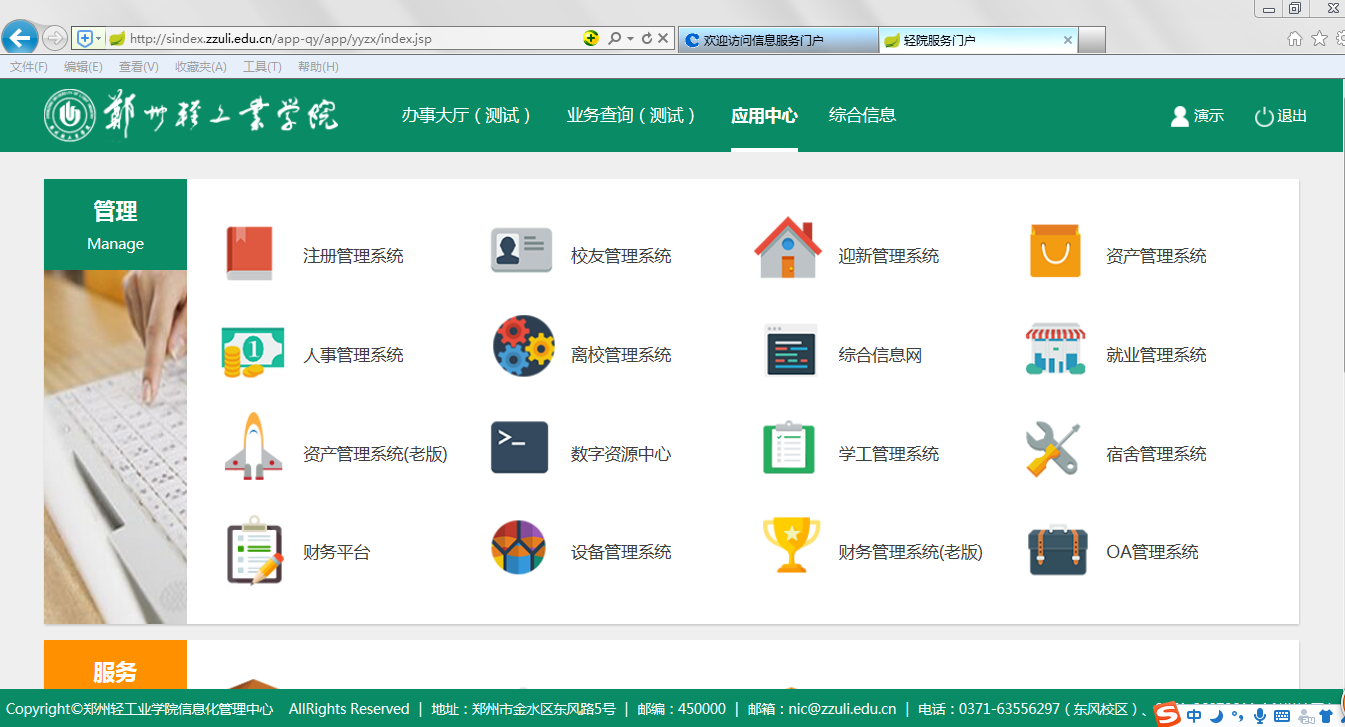Open the IME soft keyboard icon

click(x=1282, y=716)
